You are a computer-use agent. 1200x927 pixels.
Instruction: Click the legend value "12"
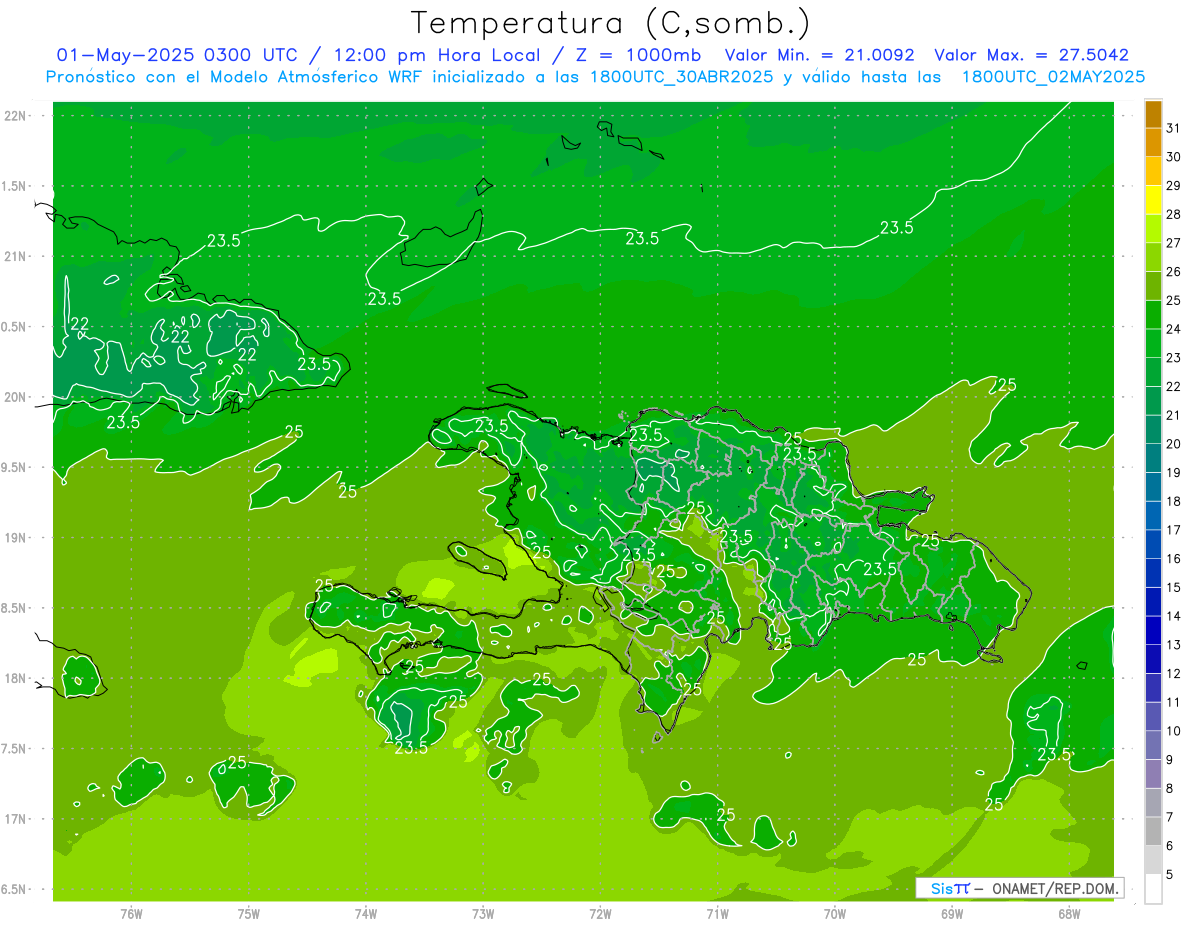coord(1173,674)
